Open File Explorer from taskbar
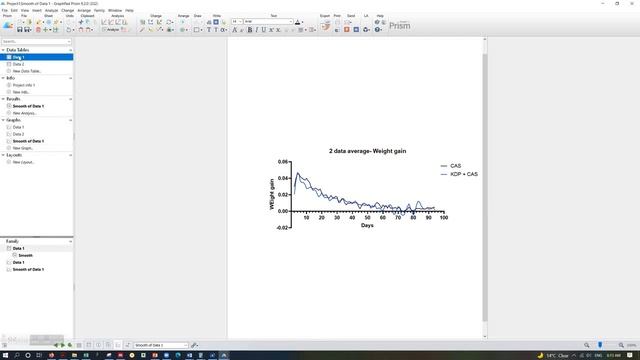The height and width of the screenshot is (360, 640). coord(74,356)
